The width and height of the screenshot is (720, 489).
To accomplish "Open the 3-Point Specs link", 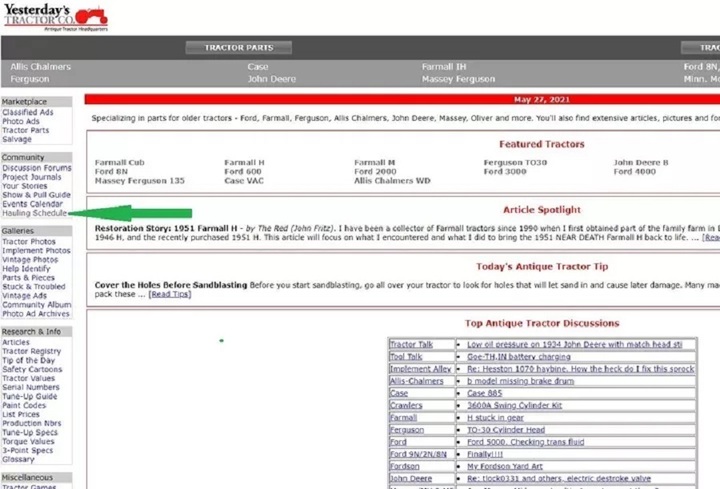I will point(28,450).
